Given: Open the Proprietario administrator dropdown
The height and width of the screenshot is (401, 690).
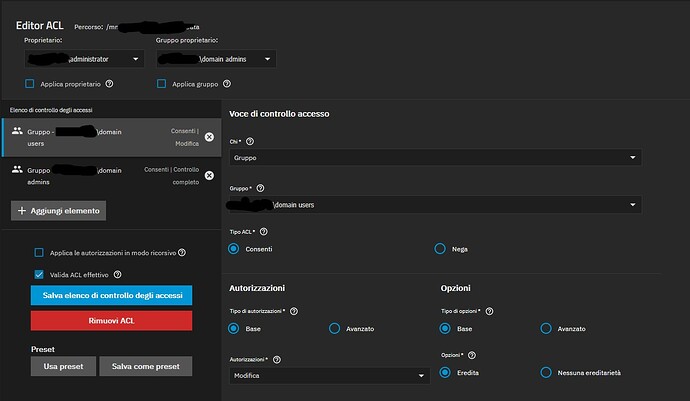Looking at the screenshot, I should coord(84,59).
